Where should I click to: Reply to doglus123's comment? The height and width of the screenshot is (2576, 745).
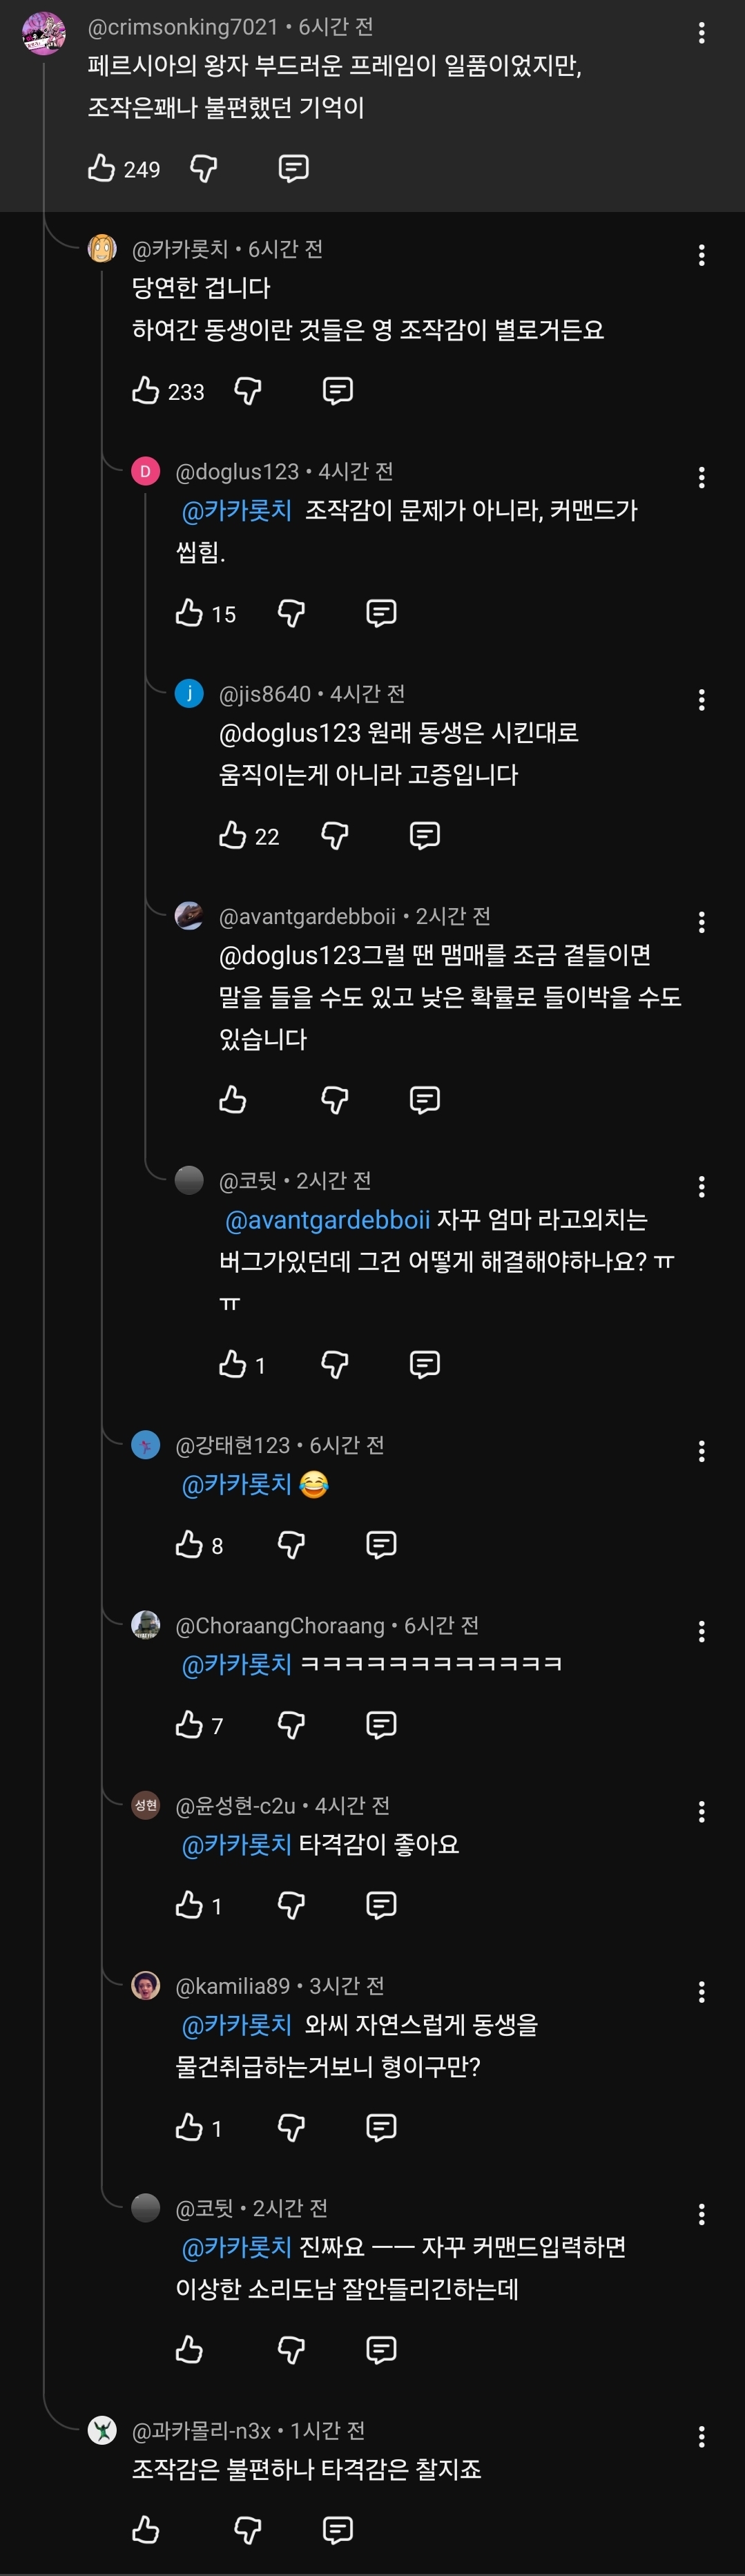(x=381, y=613)
